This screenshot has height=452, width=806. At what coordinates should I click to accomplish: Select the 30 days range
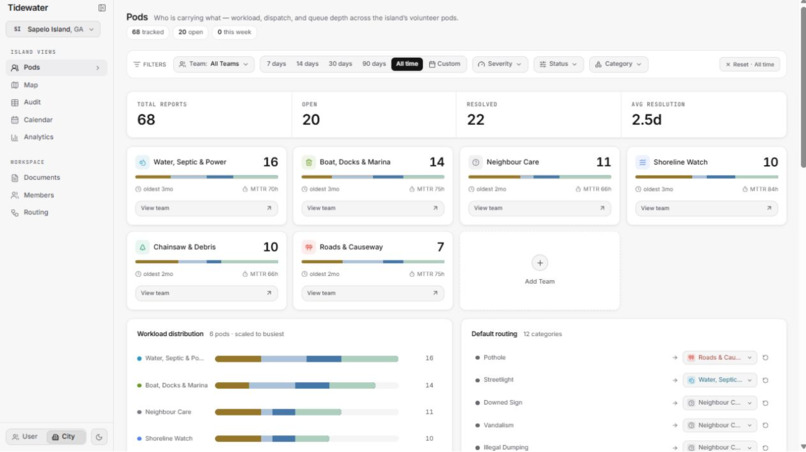340,64
